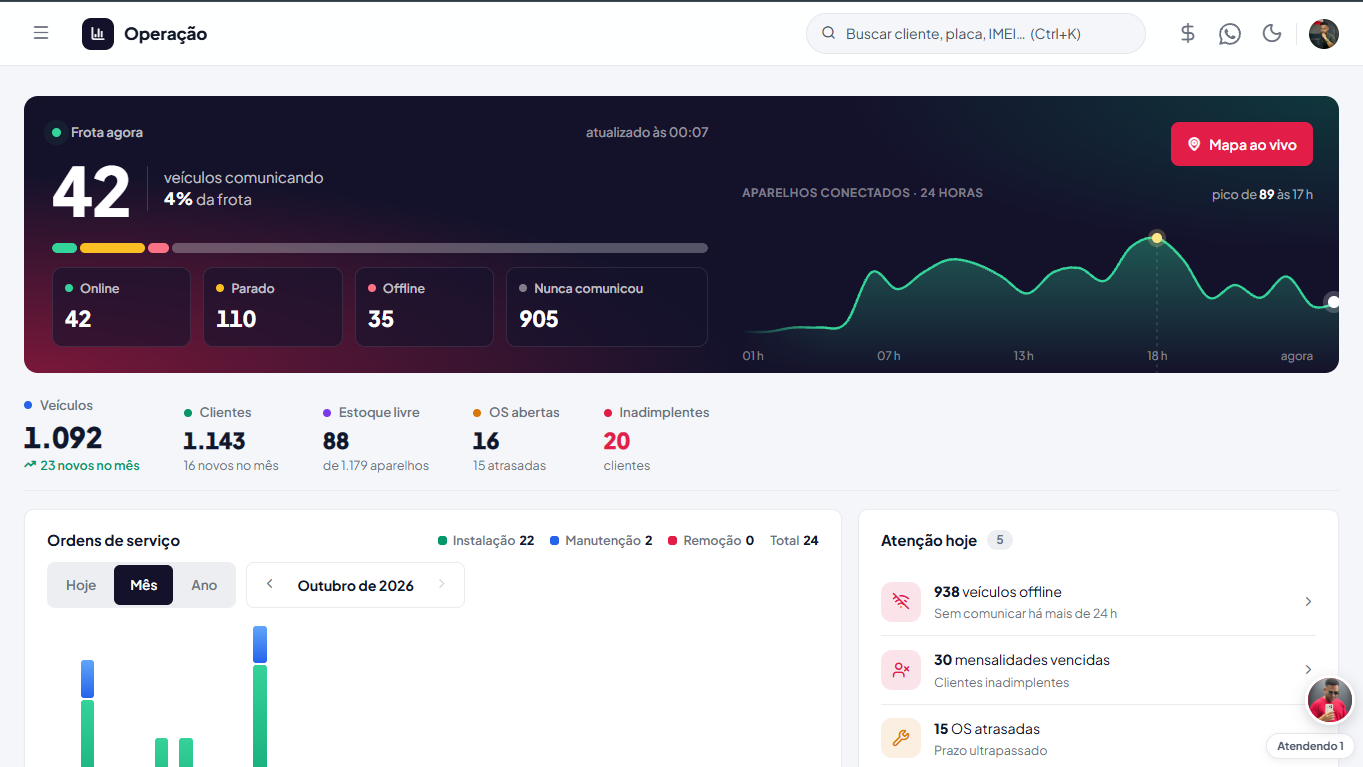Open the user profile avatar

point(1324,34)
